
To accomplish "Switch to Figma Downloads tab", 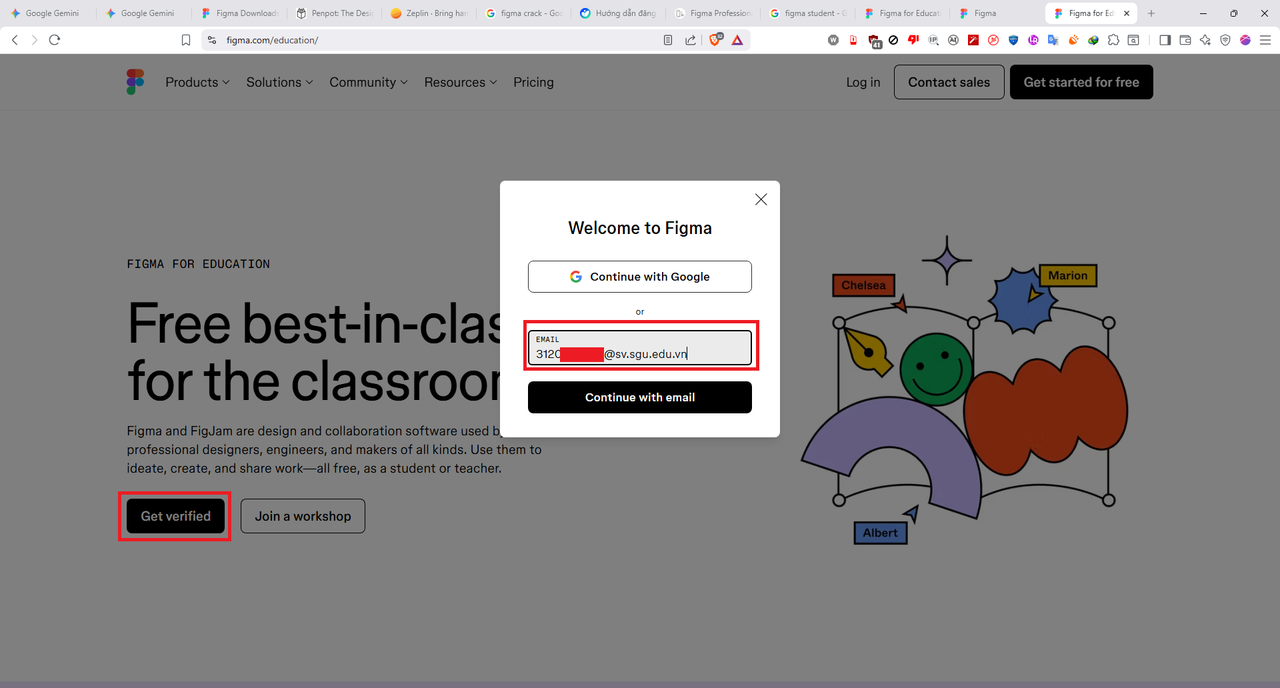I will pyautogui.click(x=239, y=13).
